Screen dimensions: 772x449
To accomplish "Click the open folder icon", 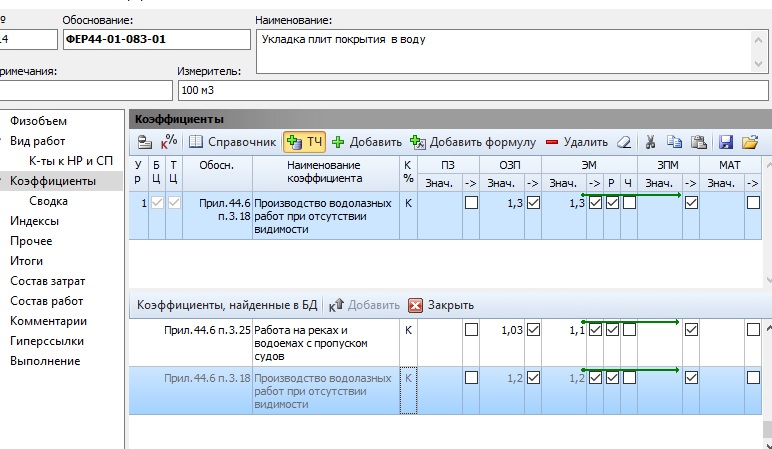I will coord(749,142).
